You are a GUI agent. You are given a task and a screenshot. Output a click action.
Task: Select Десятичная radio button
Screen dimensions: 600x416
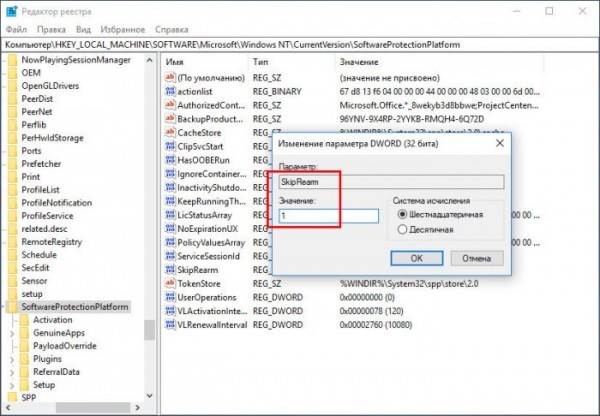click(x=402, y=230)
